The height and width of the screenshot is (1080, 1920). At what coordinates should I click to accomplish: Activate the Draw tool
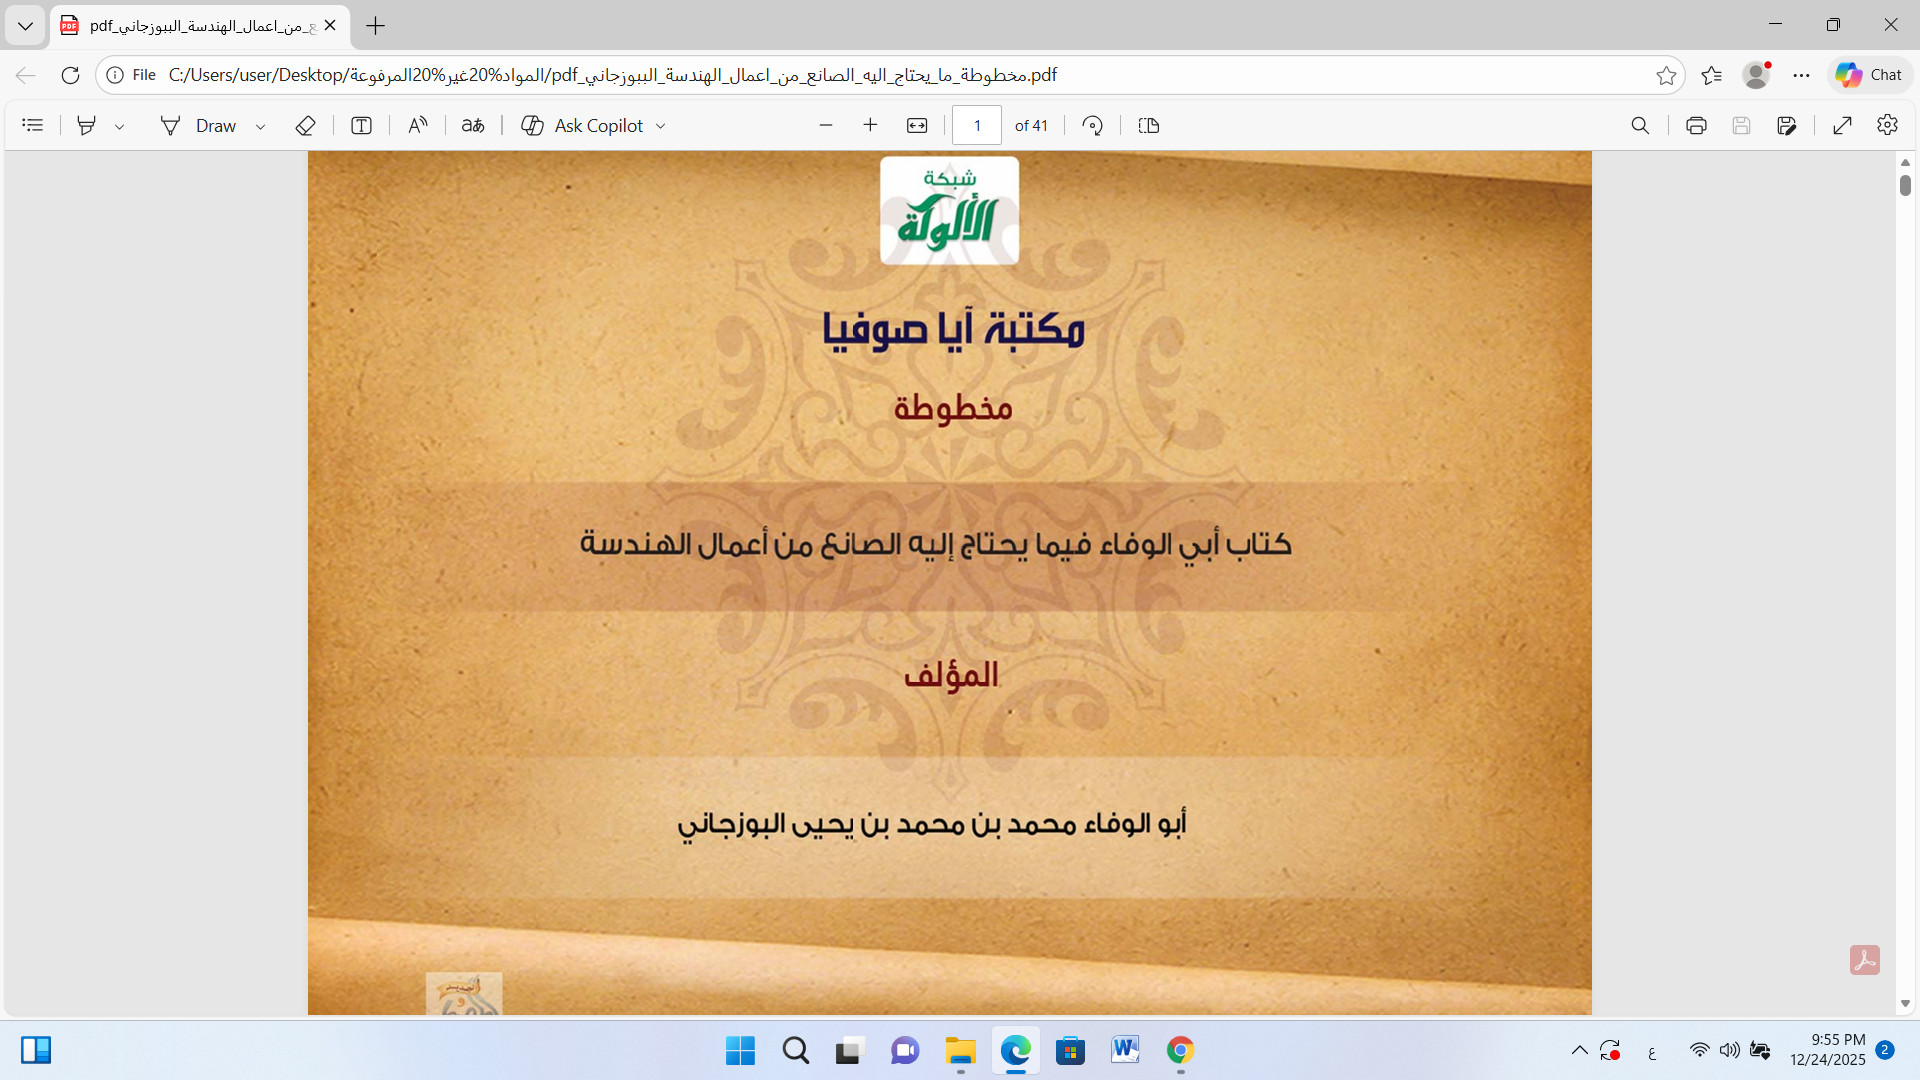pos(200,125)
